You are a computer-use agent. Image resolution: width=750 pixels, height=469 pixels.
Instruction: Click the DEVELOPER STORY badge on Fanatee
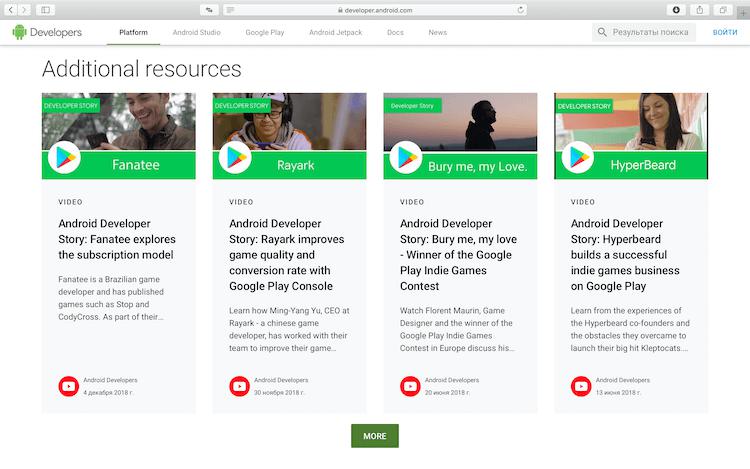(x=71, y=106)
